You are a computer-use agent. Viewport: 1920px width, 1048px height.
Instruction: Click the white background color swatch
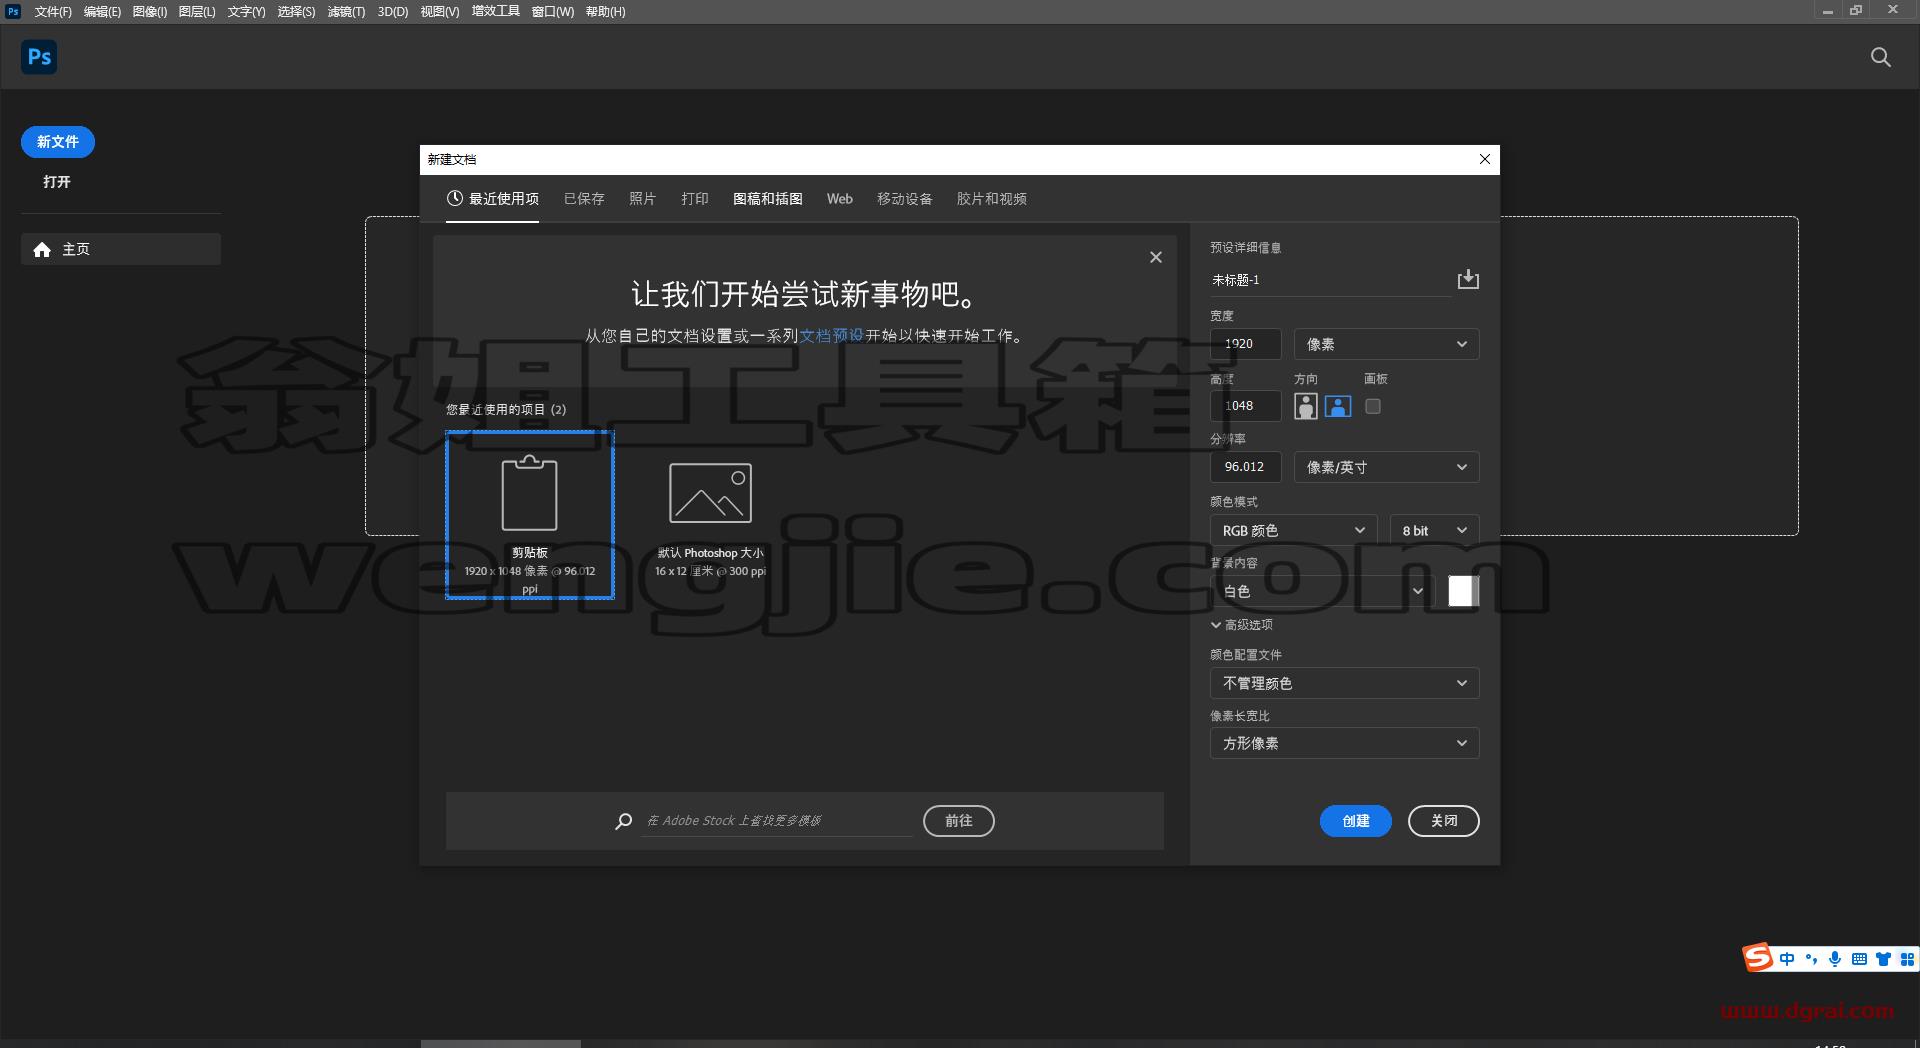point(1463,591)
